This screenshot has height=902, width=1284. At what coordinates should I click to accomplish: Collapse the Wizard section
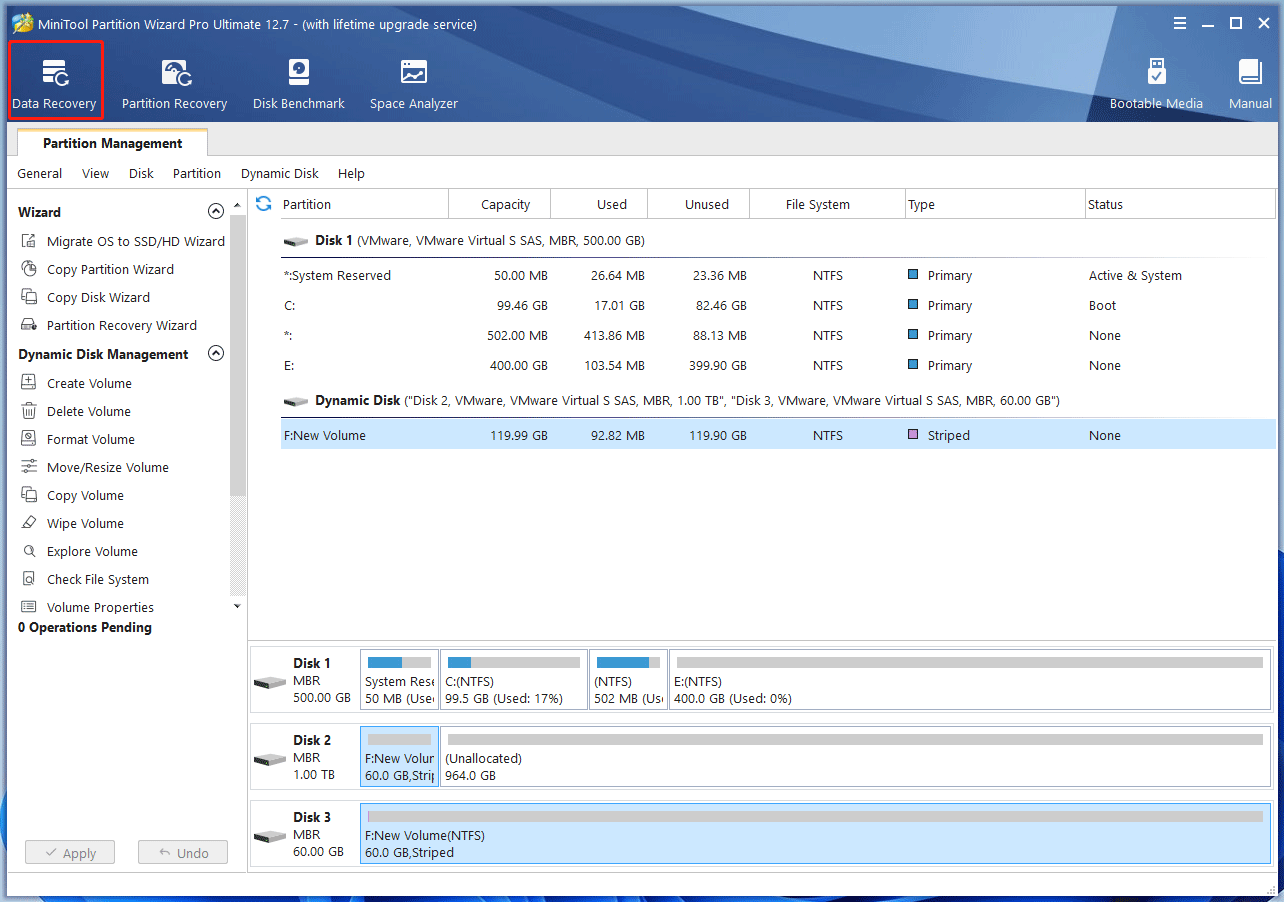tap(215, 211)
